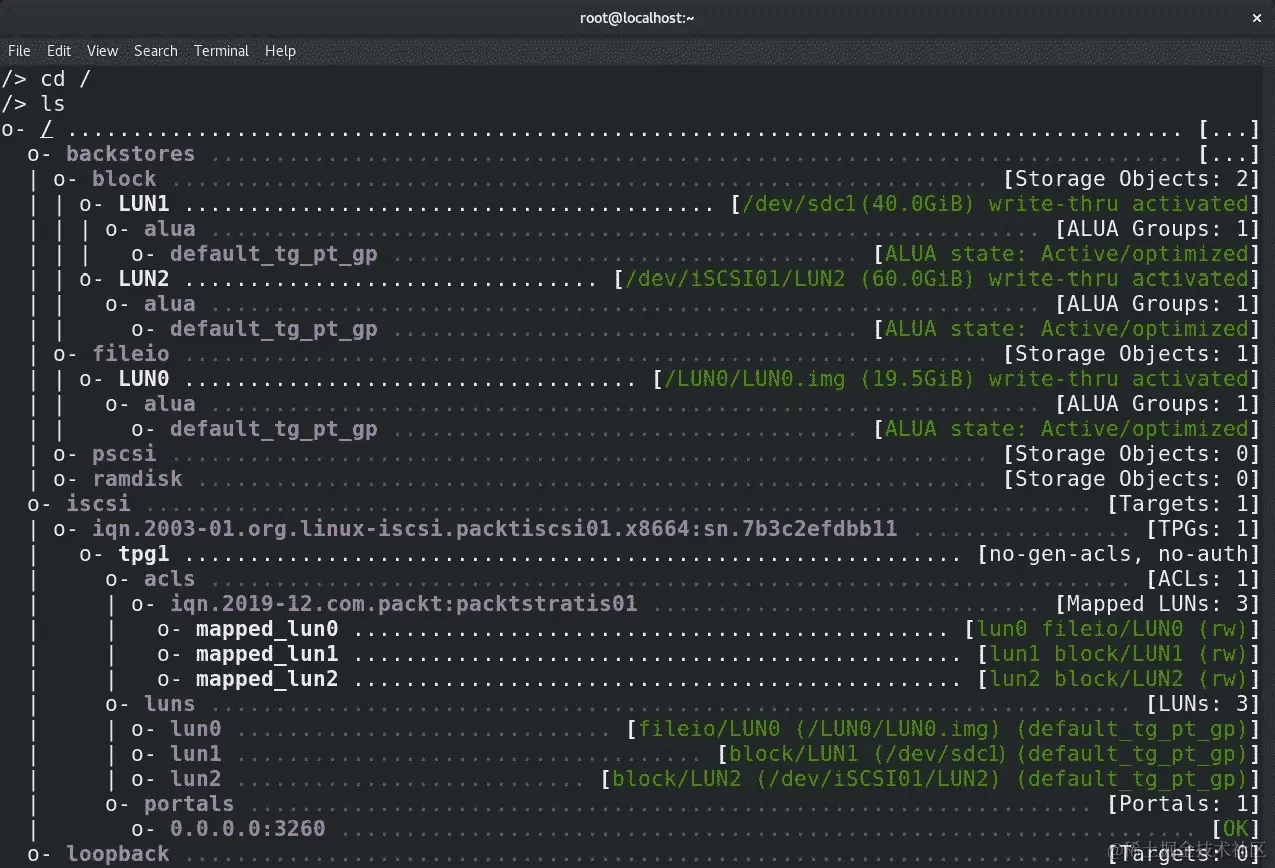Screen dimensions: 1275x868
Task: Click the 'loopback' tree entry
Action: (118, 854)
